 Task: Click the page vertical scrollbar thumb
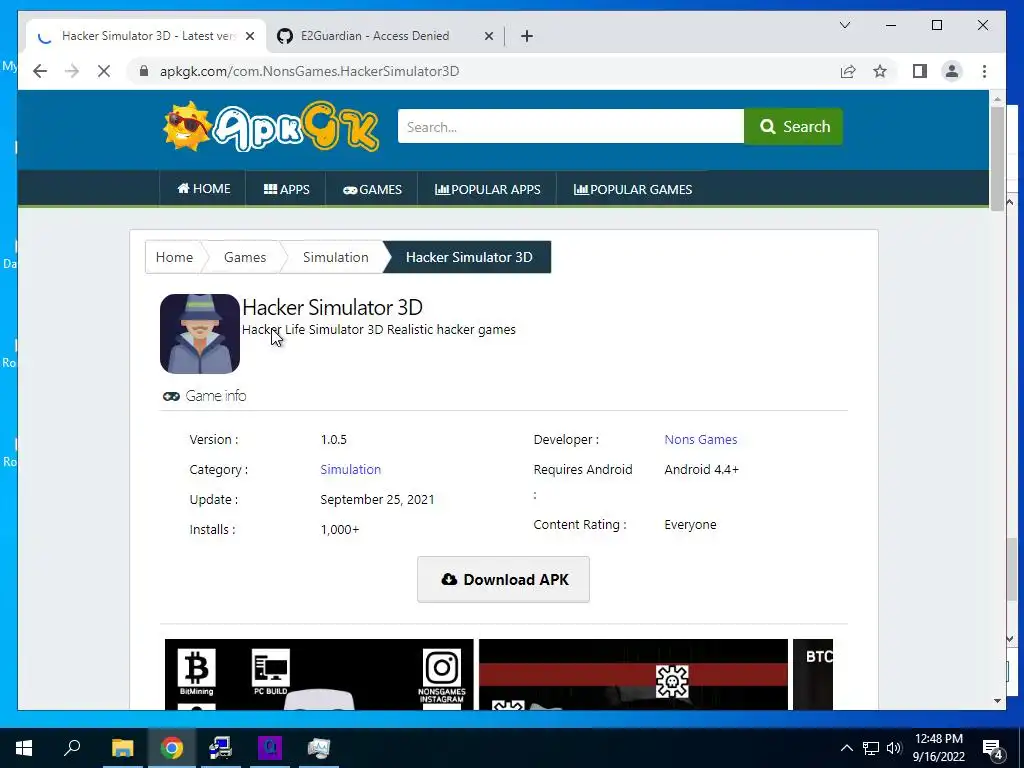997,158
